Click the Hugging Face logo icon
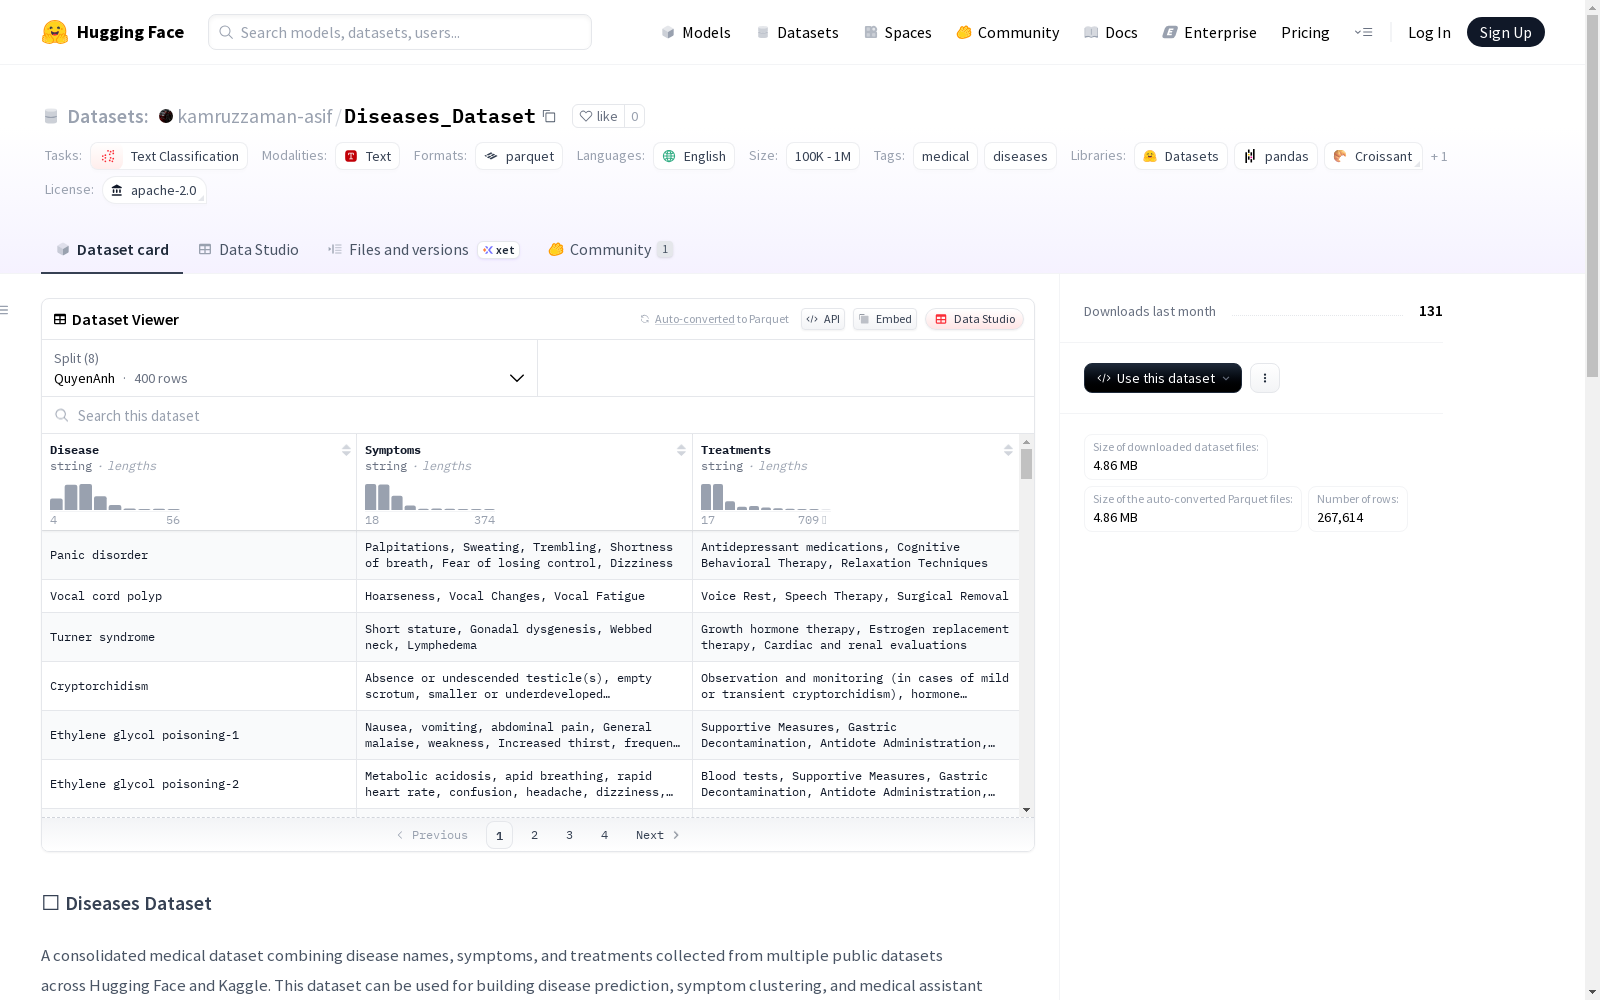The image size is (1600, 1000). [x=55, y=32]
